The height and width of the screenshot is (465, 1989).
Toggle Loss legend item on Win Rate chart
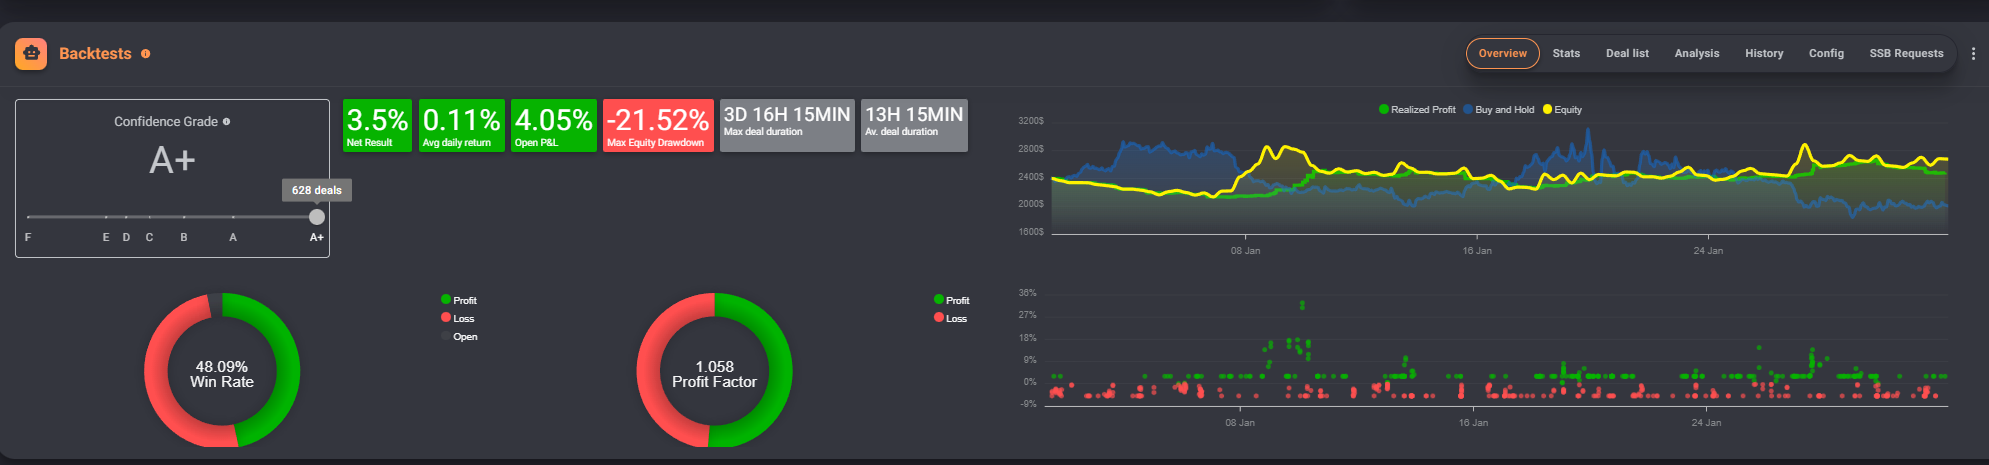458,319
